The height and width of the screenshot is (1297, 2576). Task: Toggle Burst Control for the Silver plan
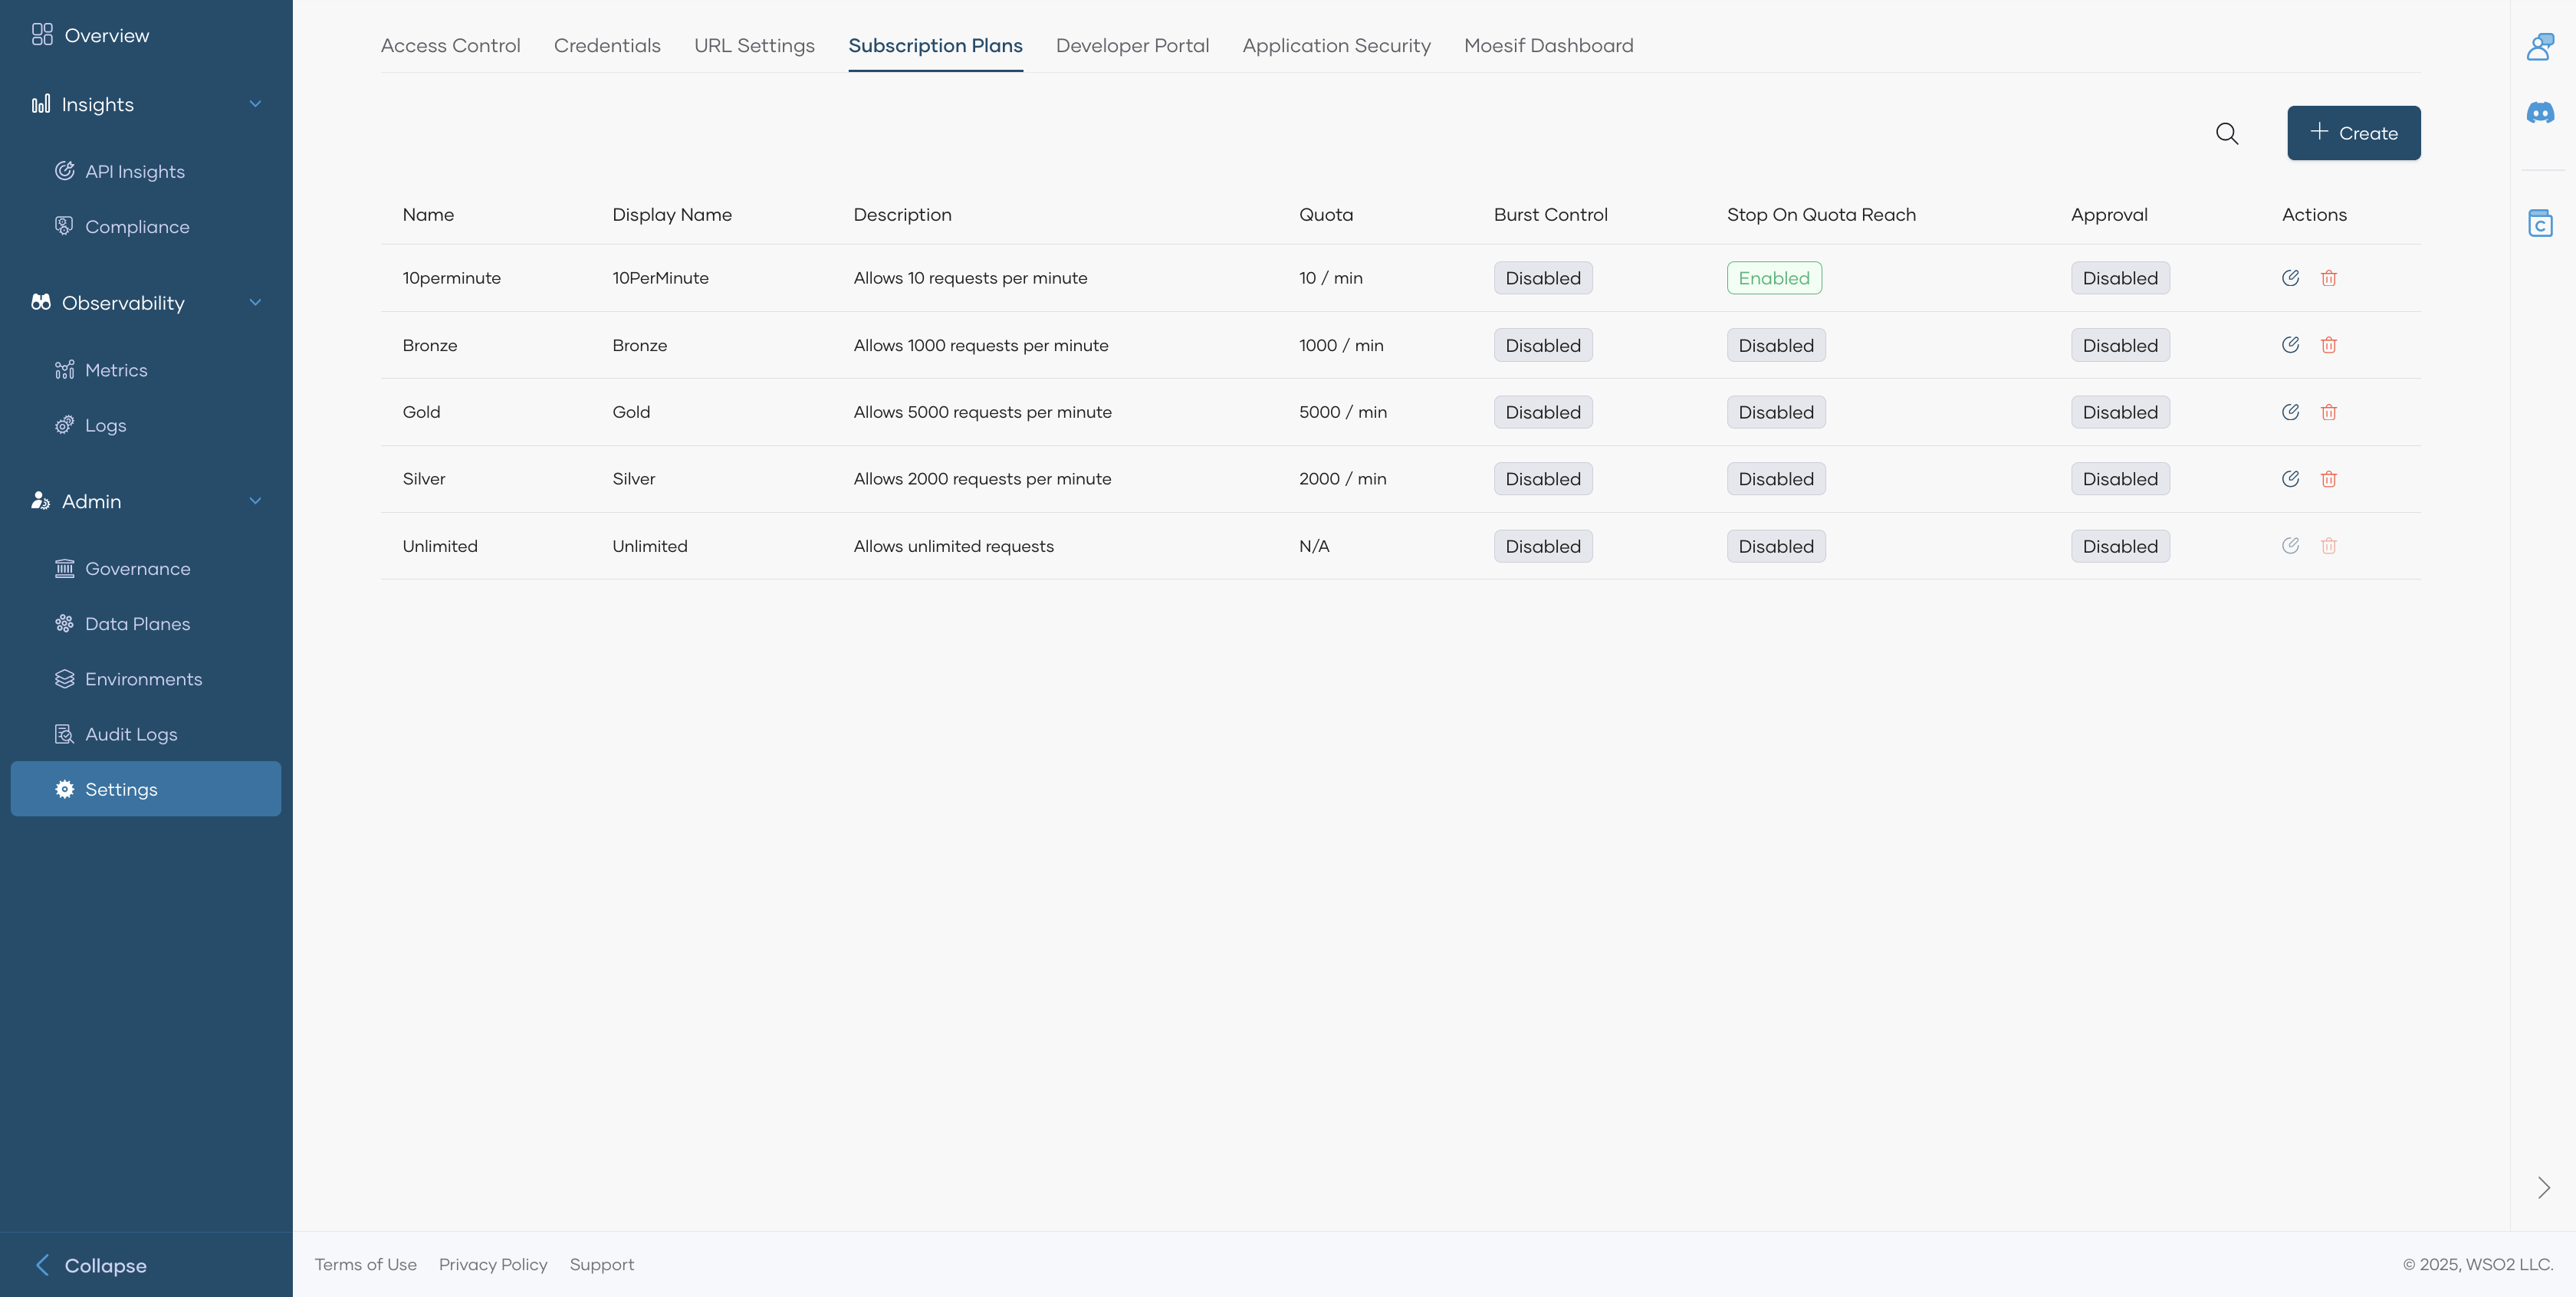pos(1542,478)
